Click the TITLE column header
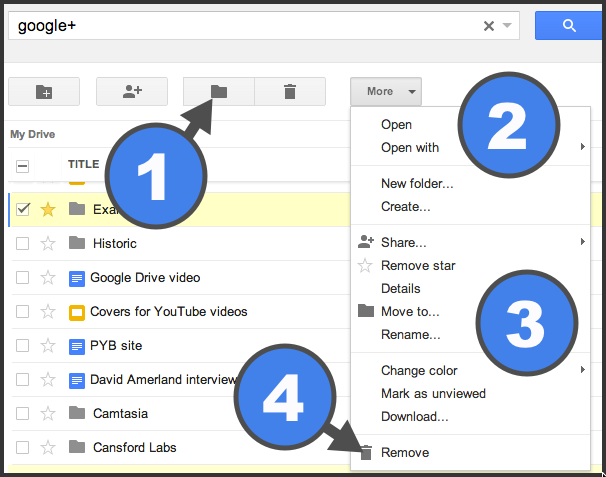Viewport: 606px width, 477px height. pos(83,164)
